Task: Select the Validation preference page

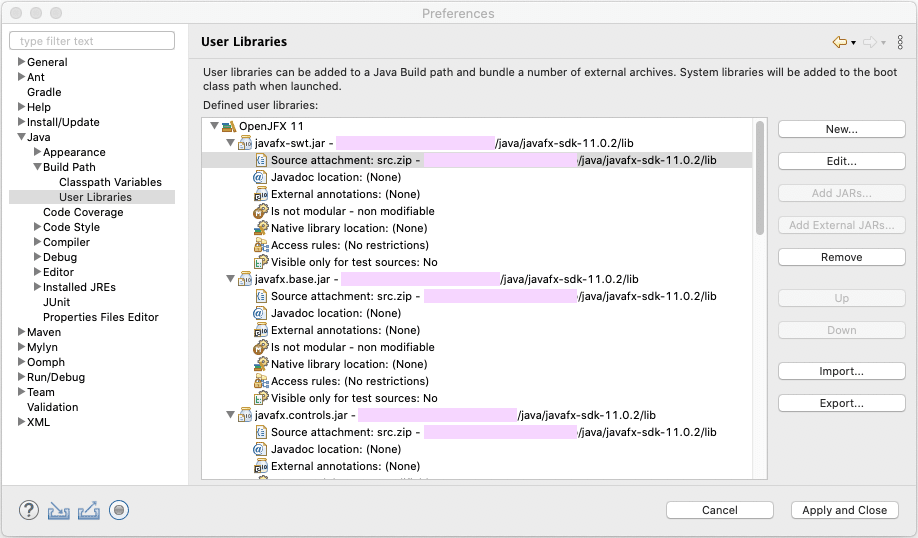Action: point(52,407)
